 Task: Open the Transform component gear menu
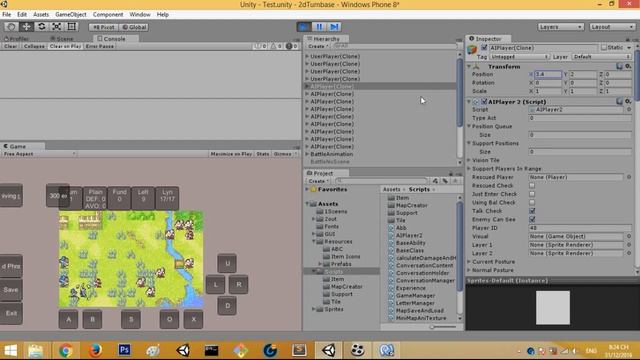628,66
